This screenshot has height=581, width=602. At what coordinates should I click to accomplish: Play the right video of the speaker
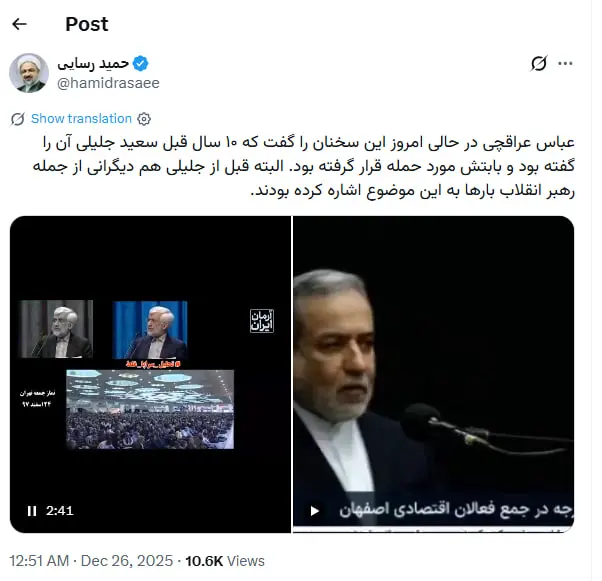point(315,511)
